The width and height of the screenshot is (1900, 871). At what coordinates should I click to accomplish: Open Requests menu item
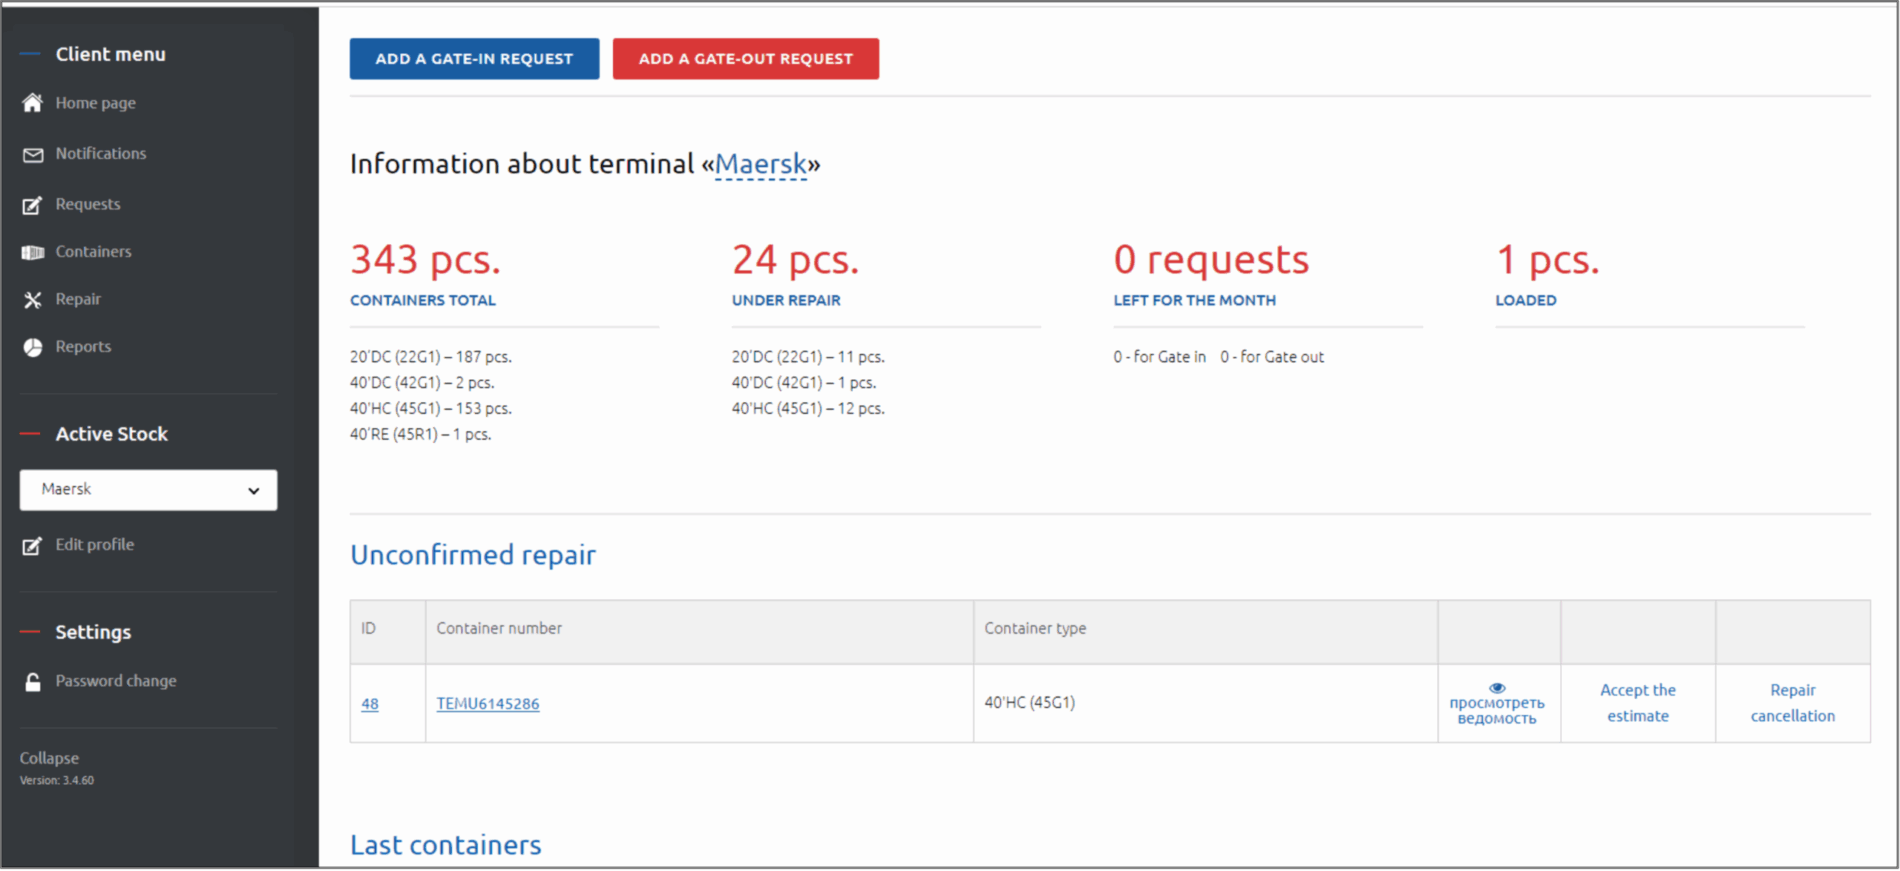(x=88, y=204)
